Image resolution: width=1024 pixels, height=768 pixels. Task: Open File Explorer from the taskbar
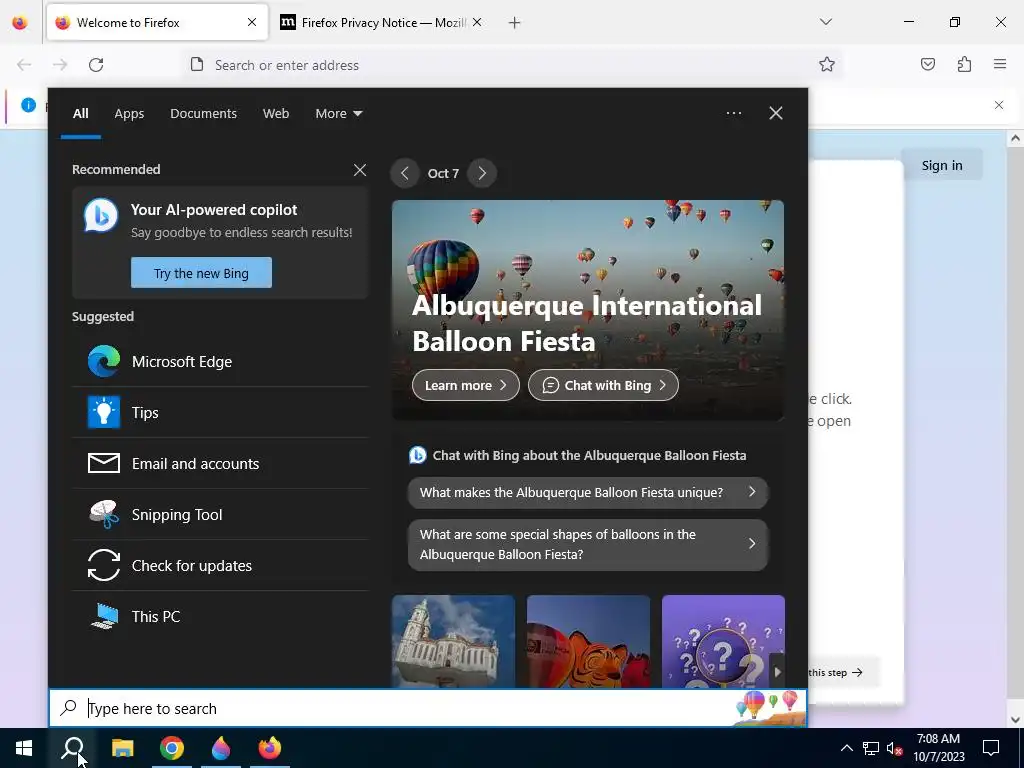122,748
